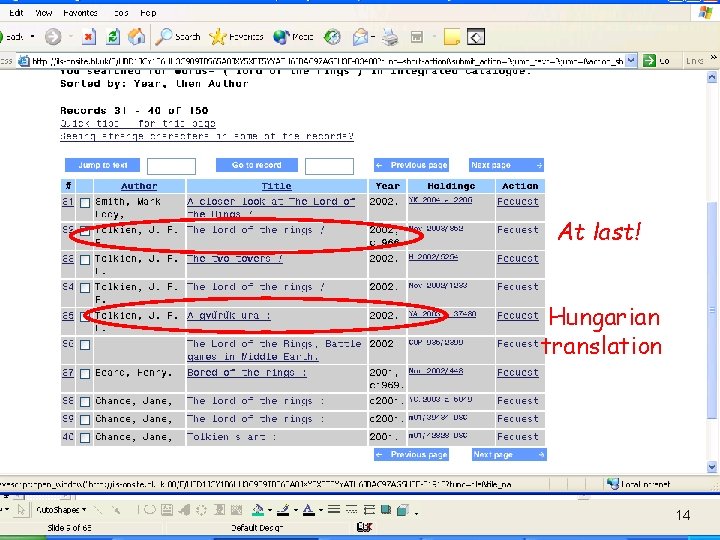720x540 pixels.
Task: Select the Text Box drawing tool
Action: coord(167,510)
